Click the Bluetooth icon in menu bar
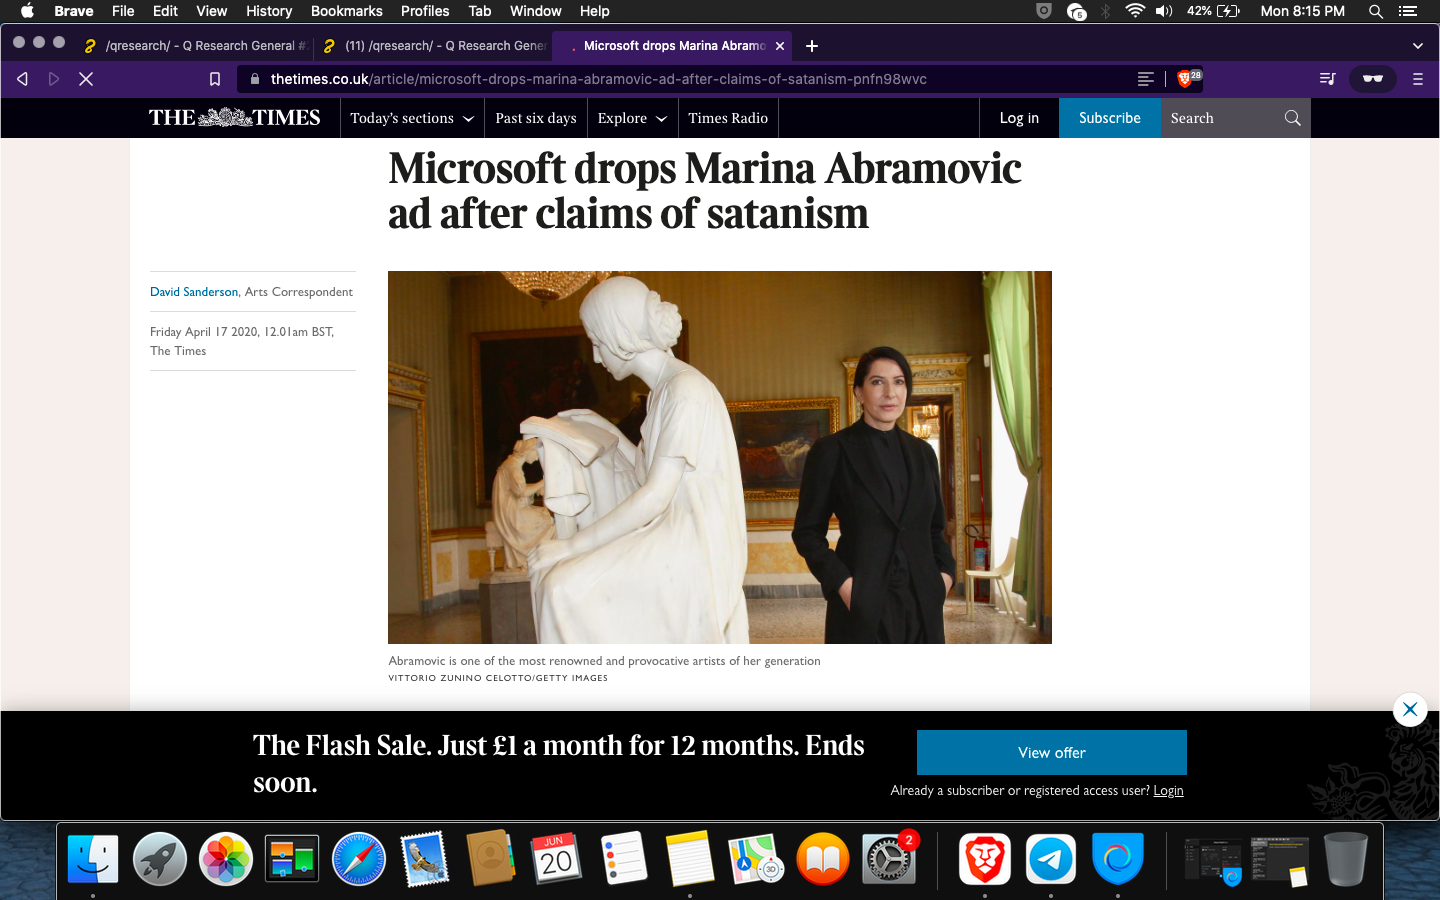Screen dimensions: 1440x900 (1105, 11)
